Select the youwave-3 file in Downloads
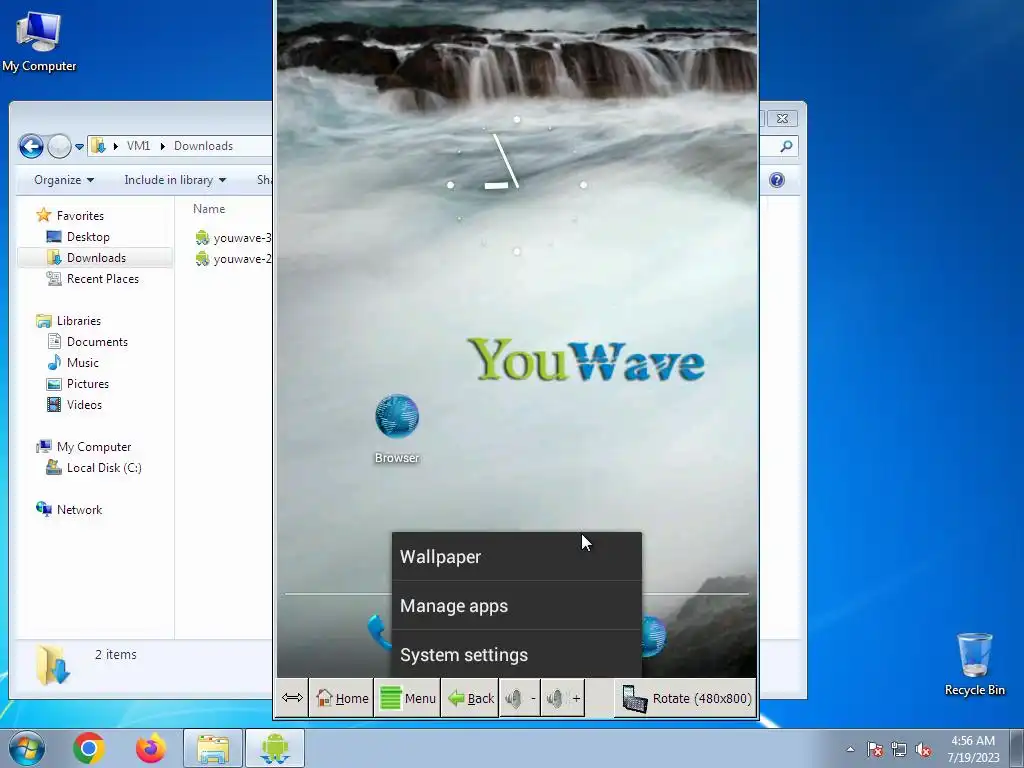The width and height of the screenshot is (1024, 768). [x=233, y=238]
